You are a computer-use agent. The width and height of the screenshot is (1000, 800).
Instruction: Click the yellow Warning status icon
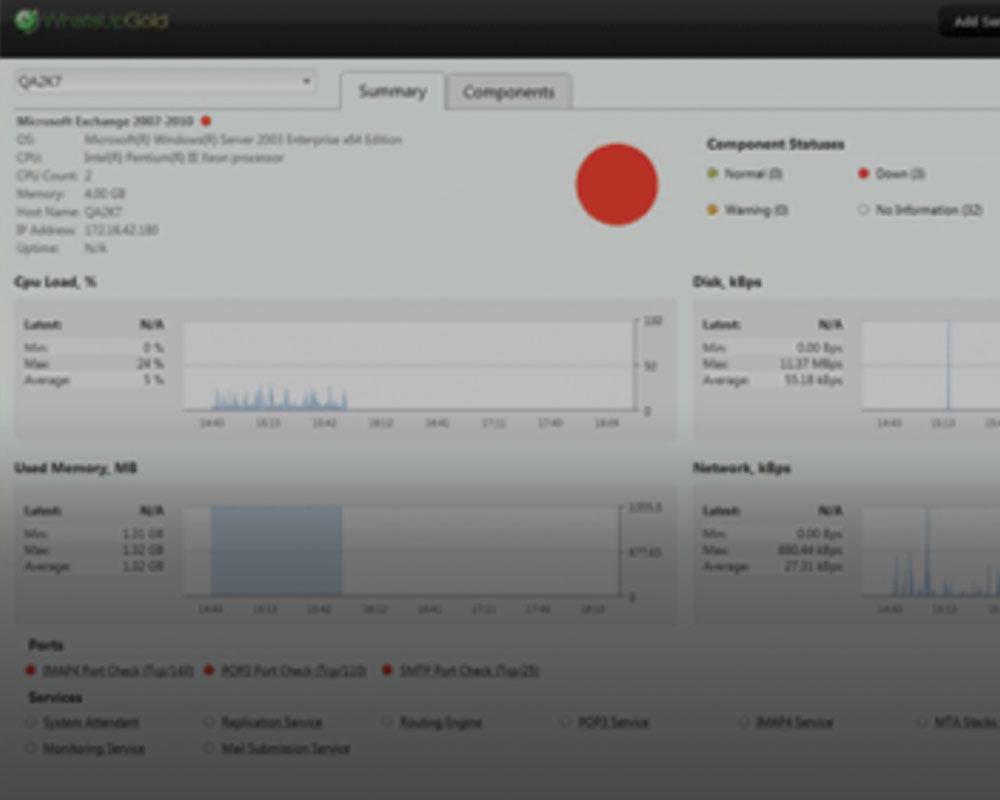point(710,210)
